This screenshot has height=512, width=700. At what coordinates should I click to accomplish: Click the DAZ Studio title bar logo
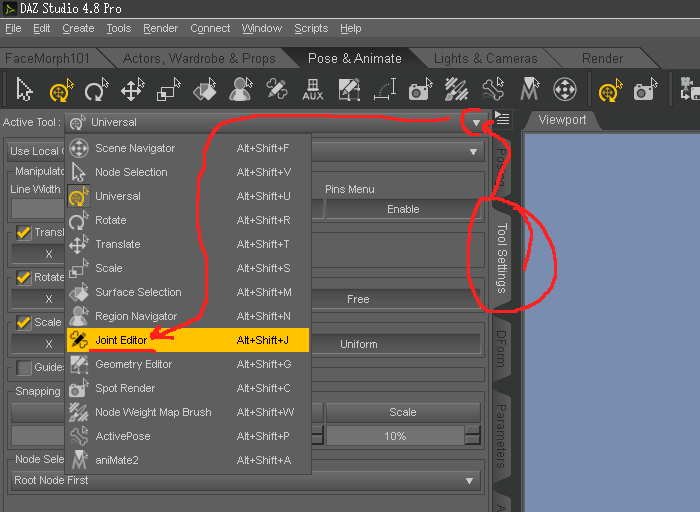pyautogui.click(x=9, y=8)
